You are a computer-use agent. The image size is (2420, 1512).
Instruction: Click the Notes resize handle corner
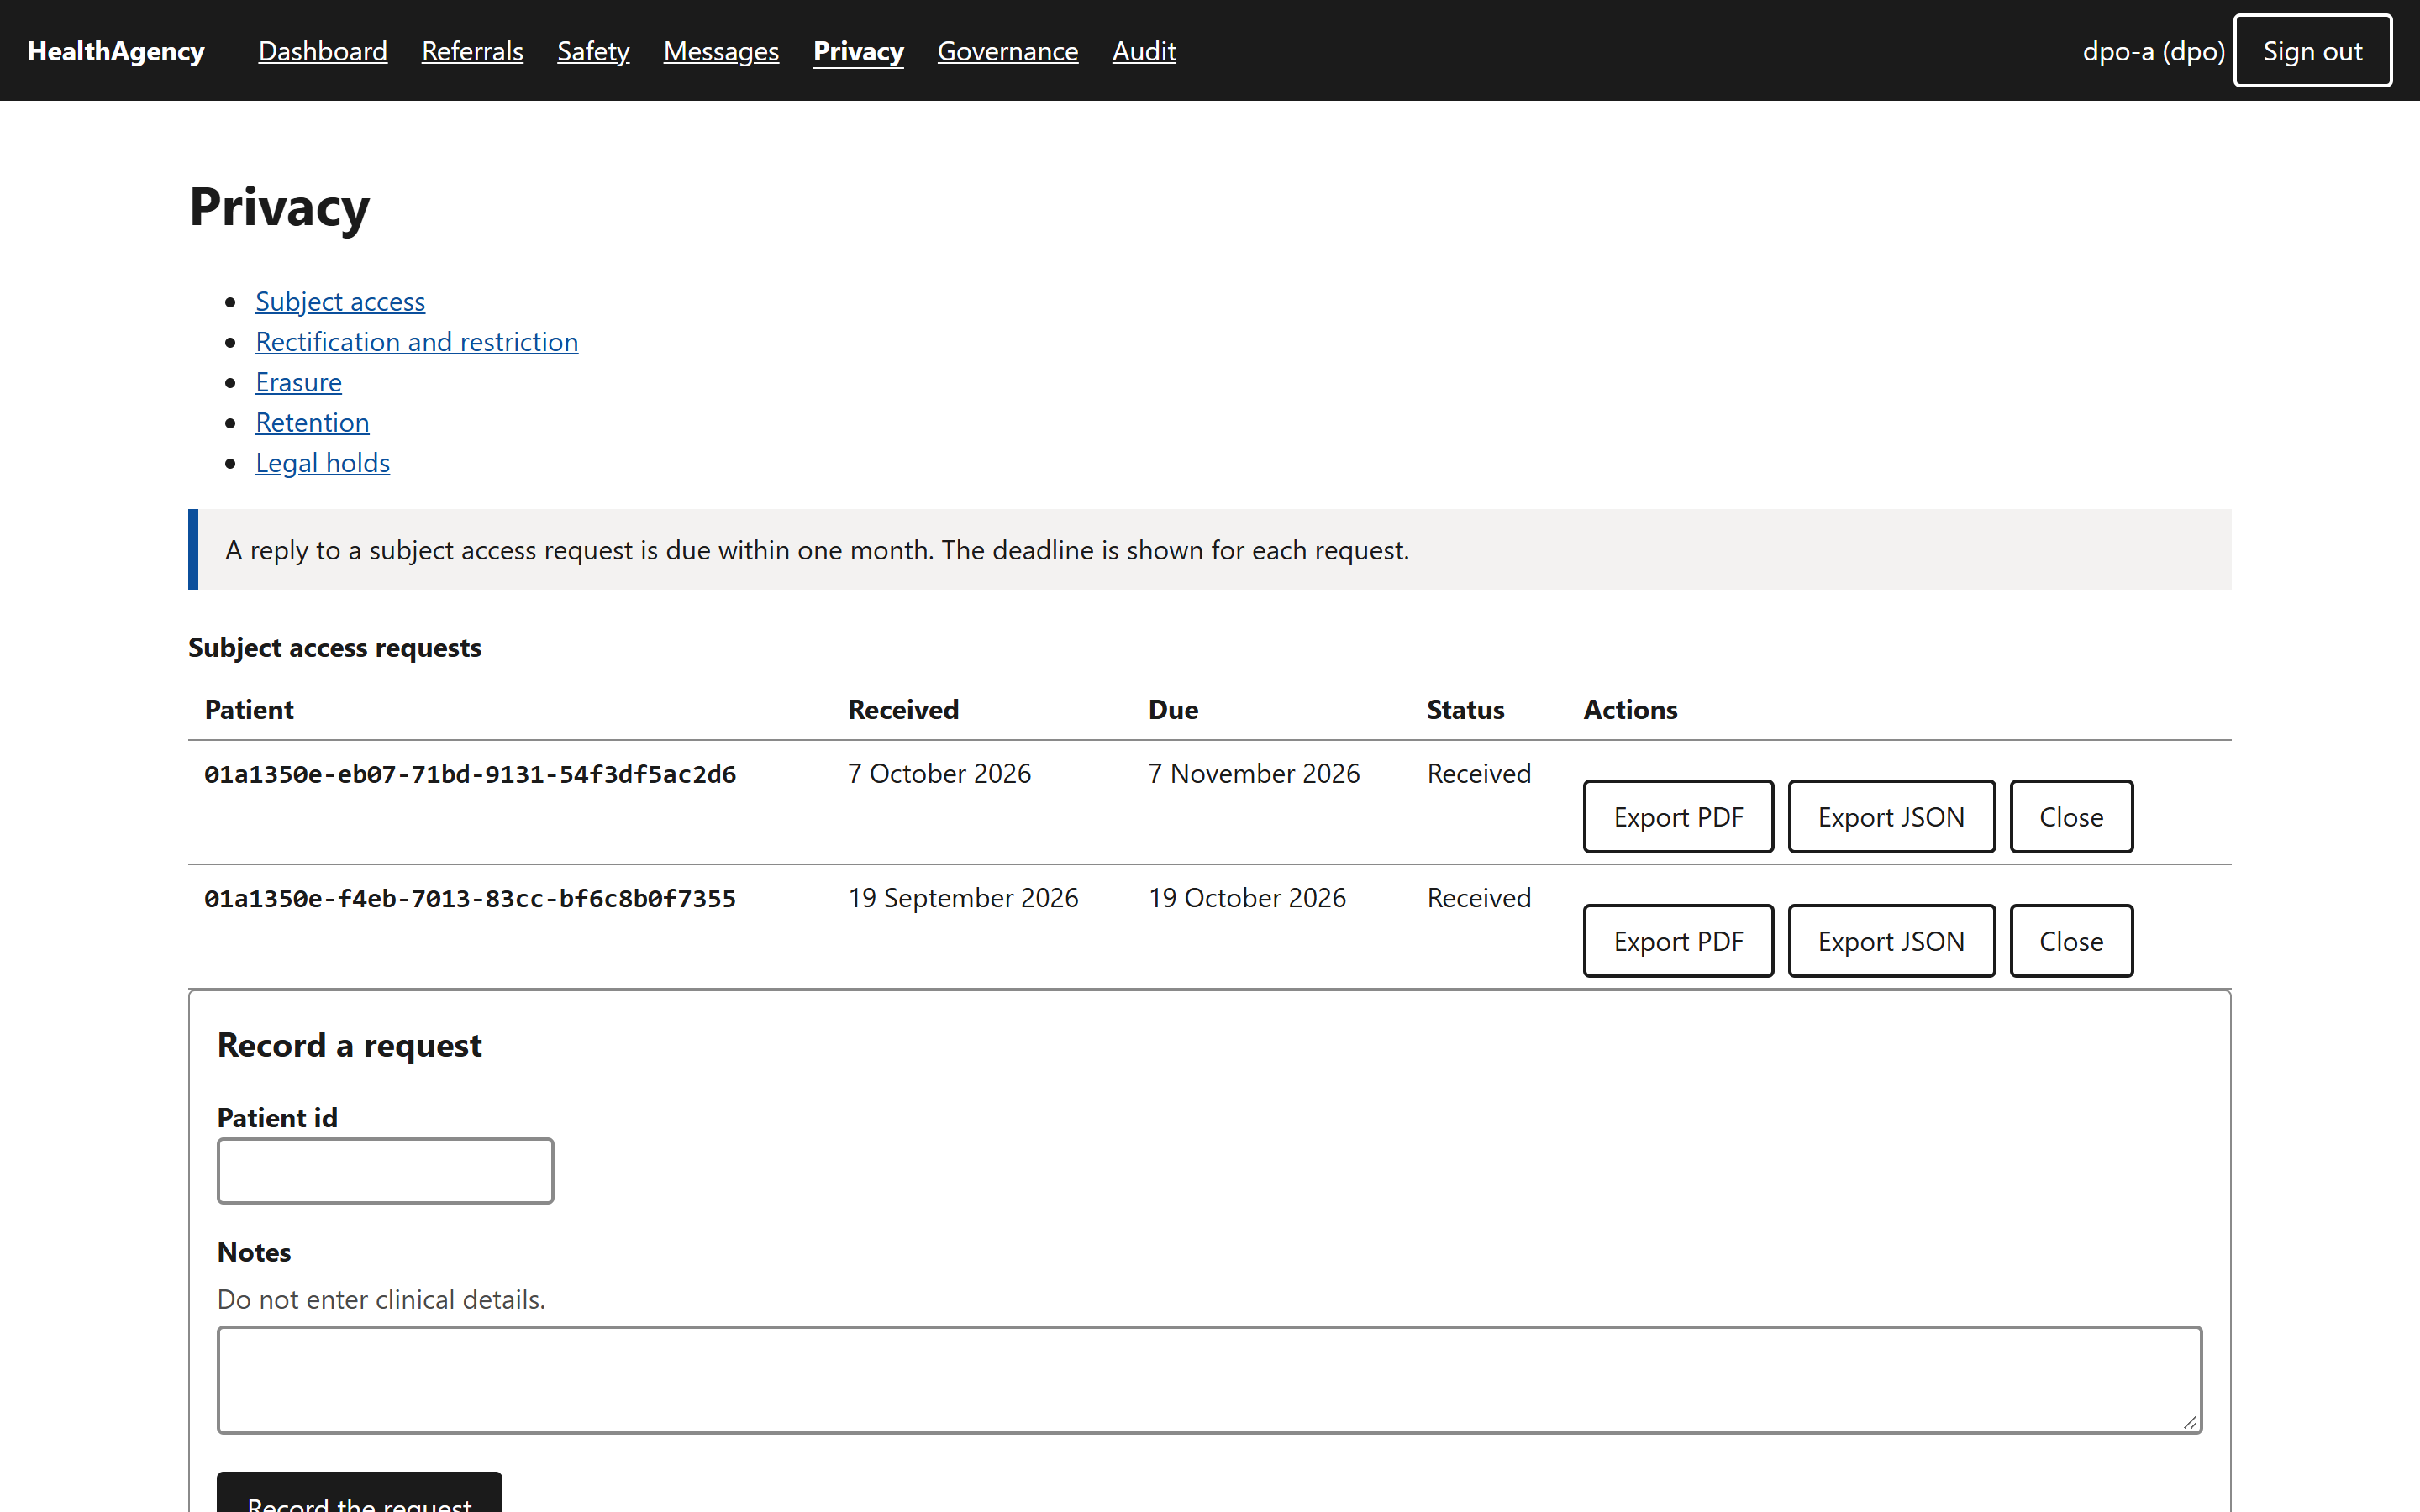point(2190,1422)
